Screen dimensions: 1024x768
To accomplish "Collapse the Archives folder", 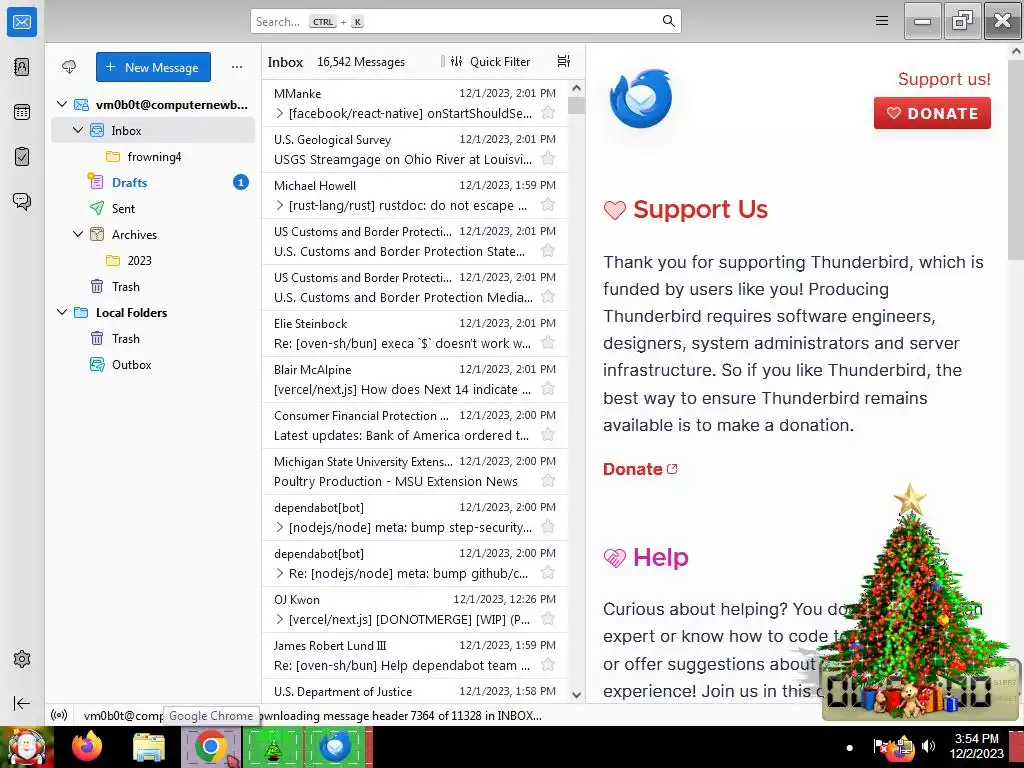I will (78, 234).
